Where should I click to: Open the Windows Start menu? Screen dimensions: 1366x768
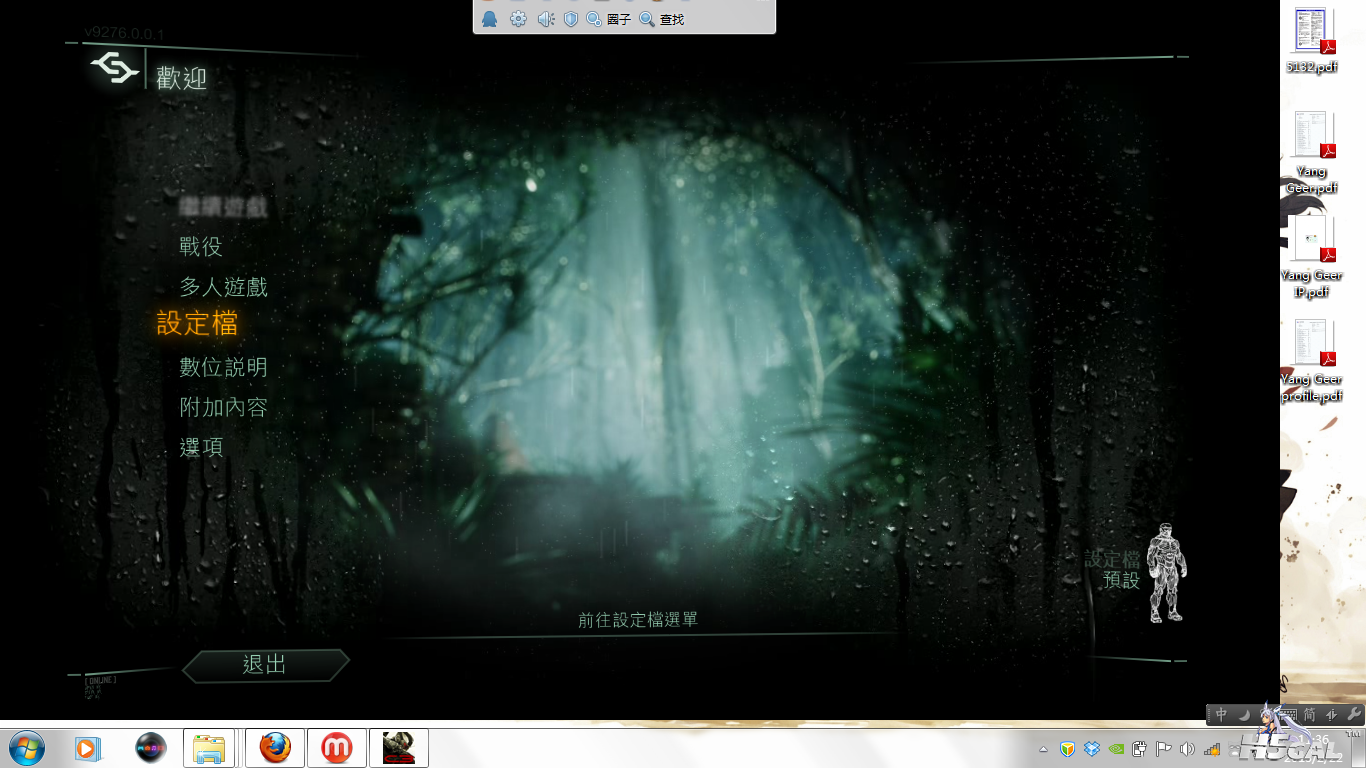coord(26,747)
